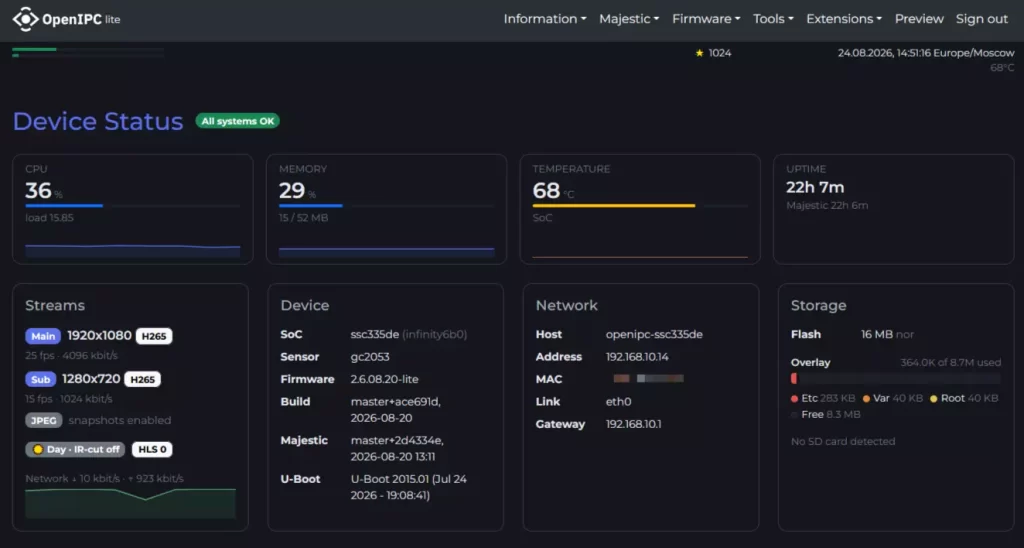Click the H265 badge next to 1280x720

point(142,379)
